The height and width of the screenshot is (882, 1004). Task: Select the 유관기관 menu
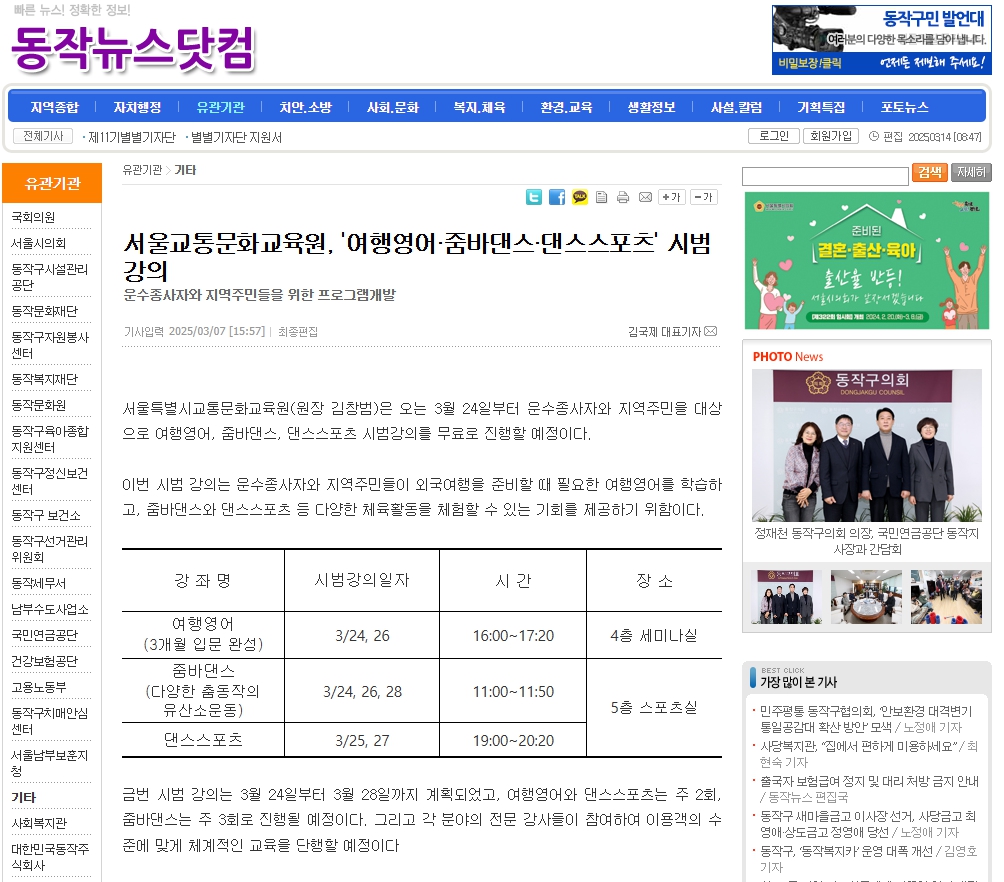220,107
